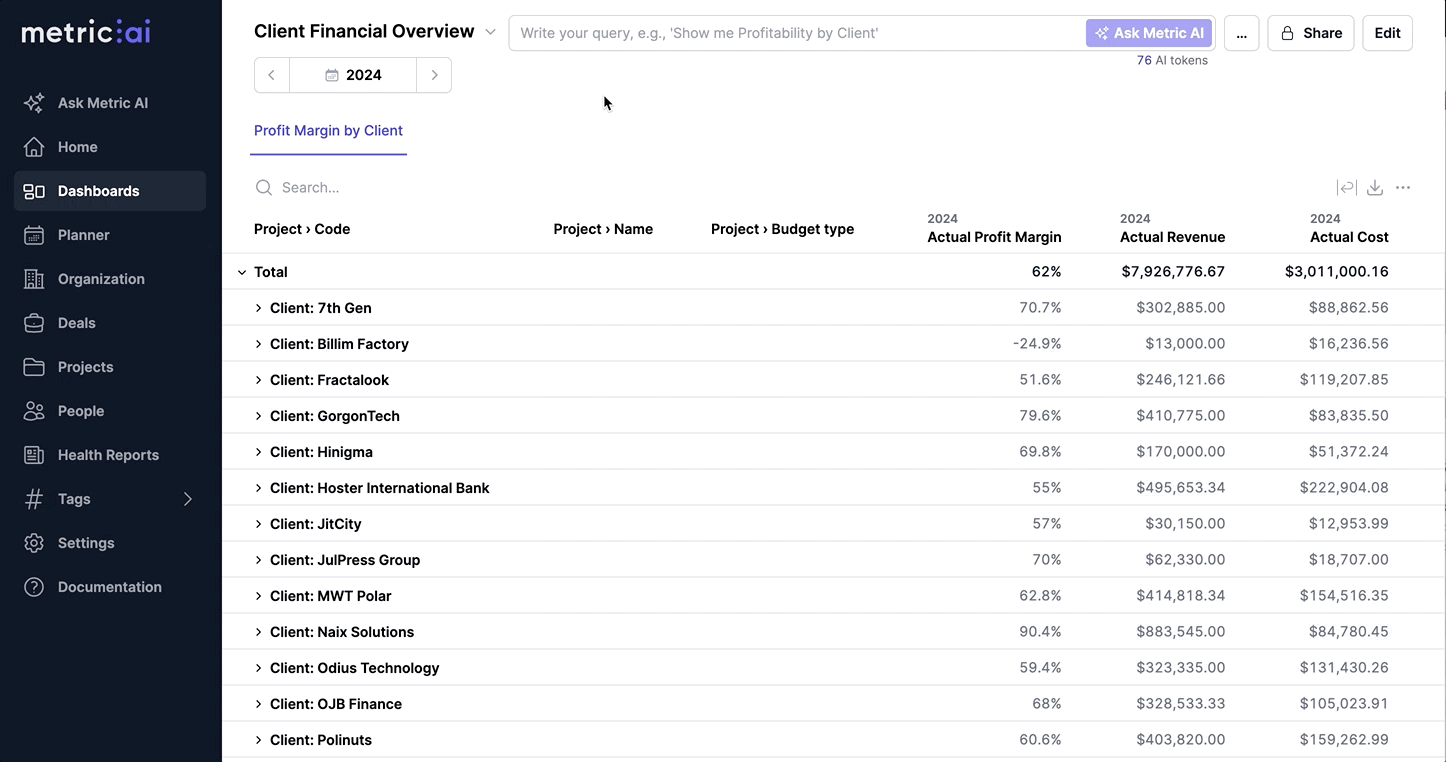Go to next year after 2024
1446x762 pixels.
(434, 75)
